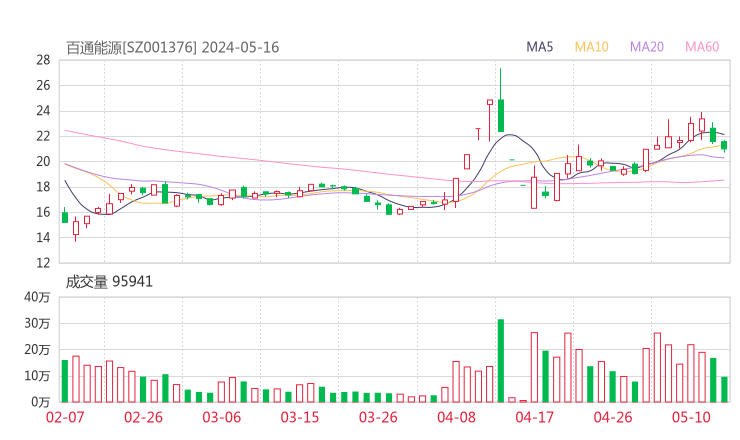Screen dimensions: 740x440
Task: Click the MA5 legend label
Action: coord(539,47)
